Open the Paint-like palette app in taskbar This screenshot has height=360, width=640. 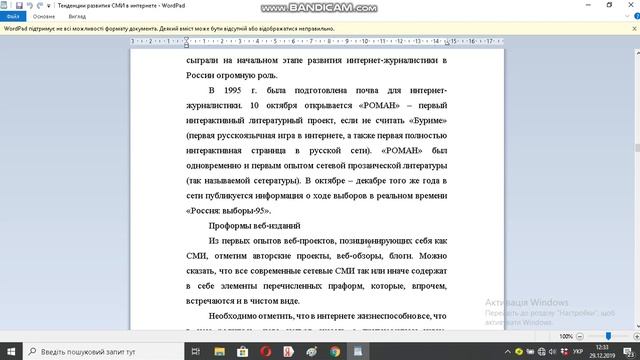(312, 351)
